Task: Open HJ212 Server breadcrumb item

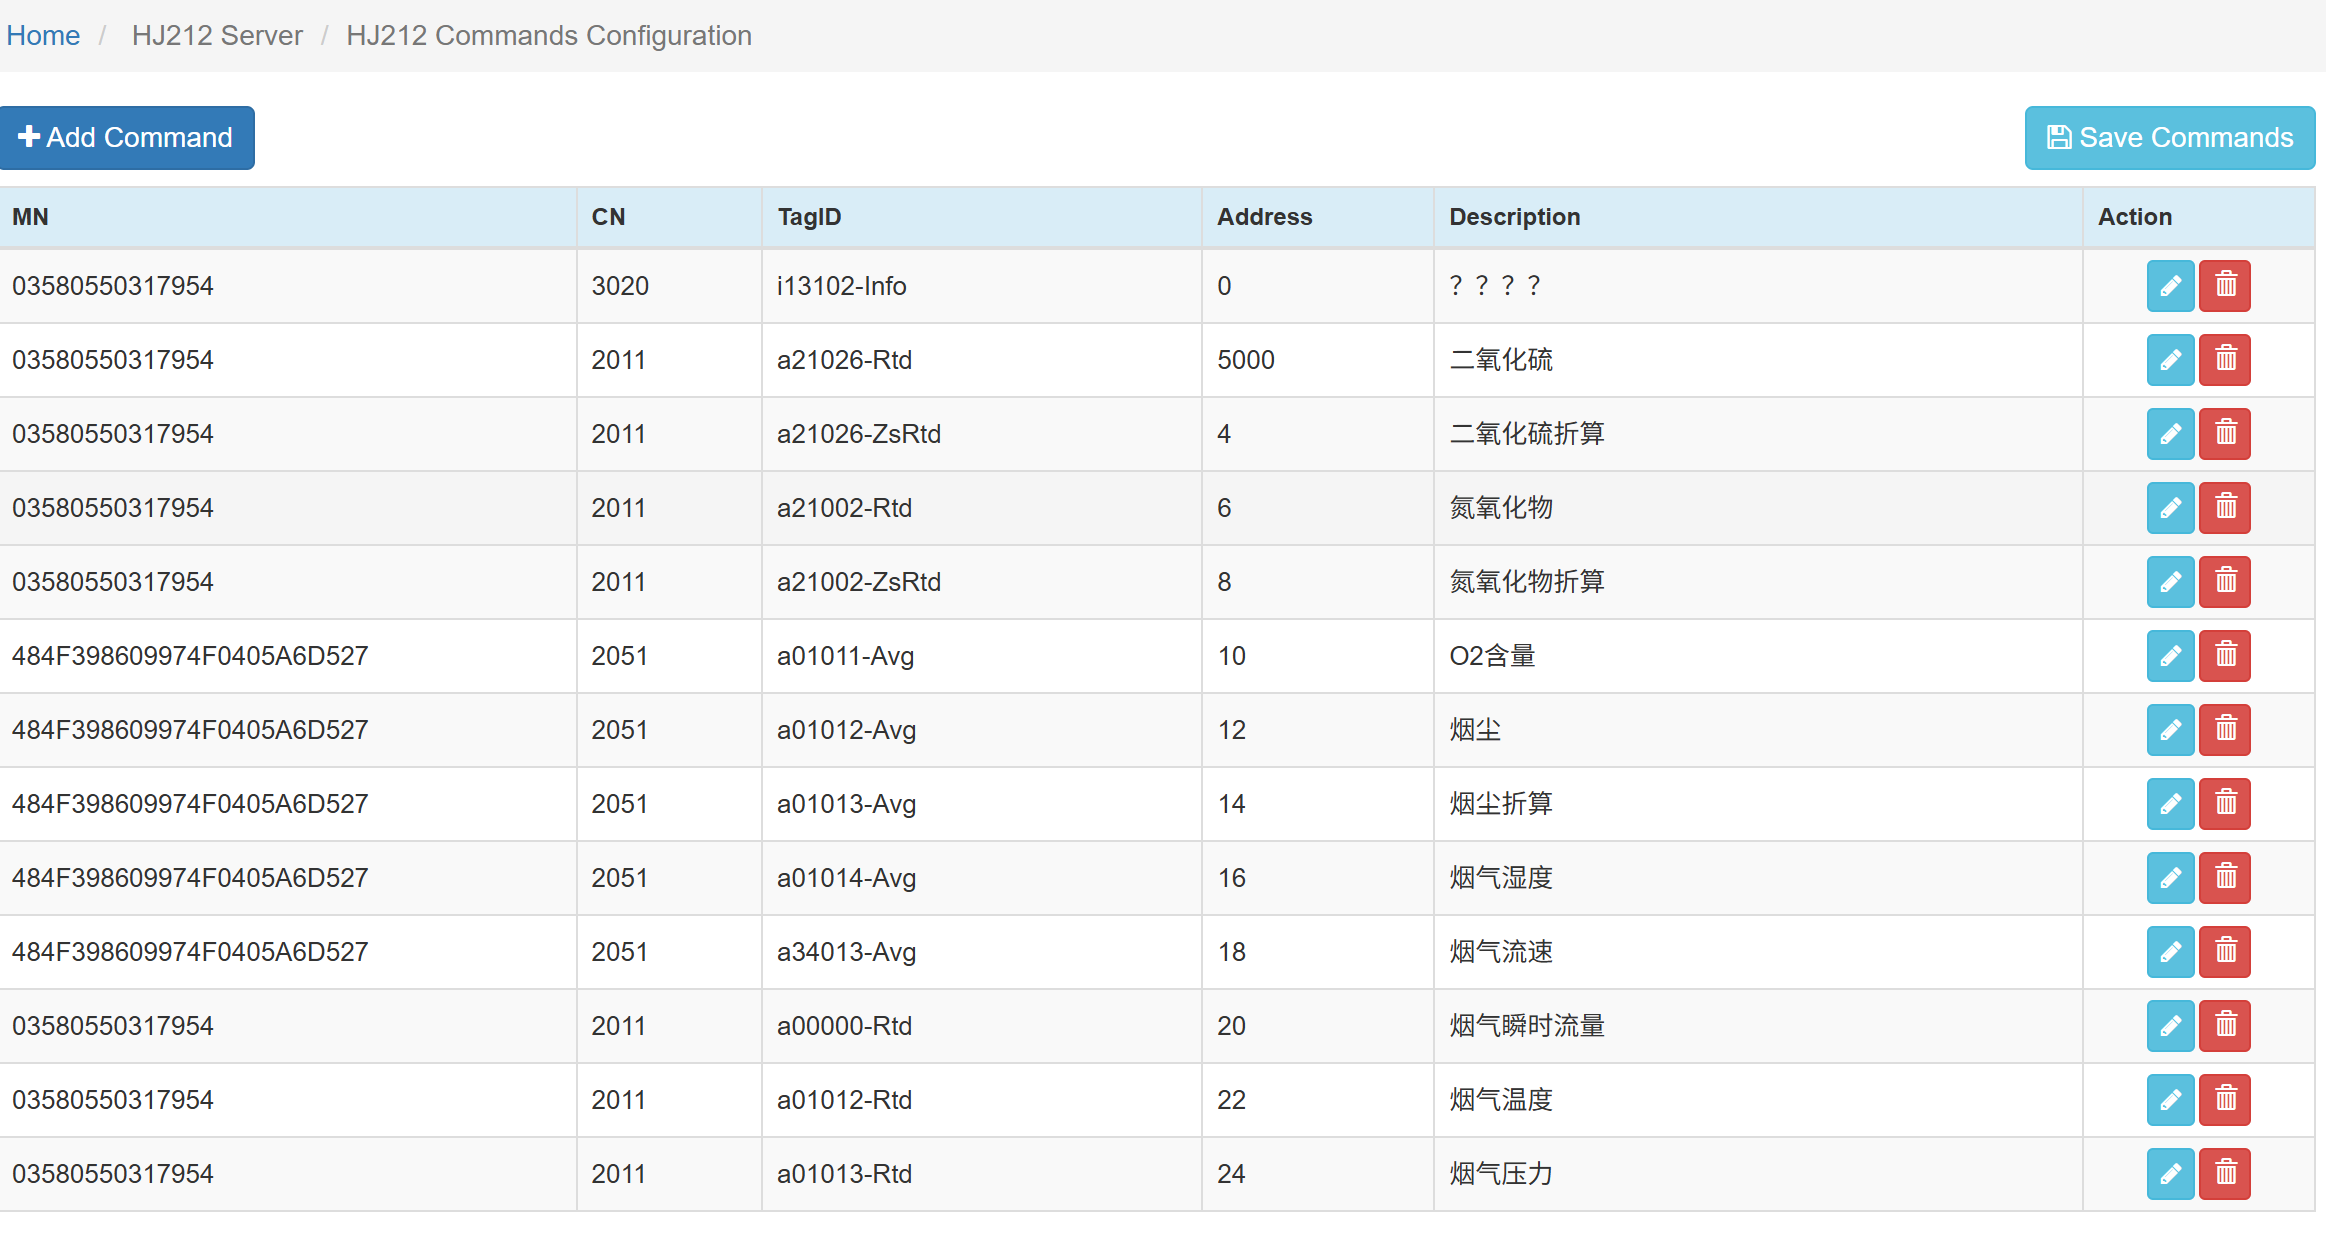Action: click(217, 36)
